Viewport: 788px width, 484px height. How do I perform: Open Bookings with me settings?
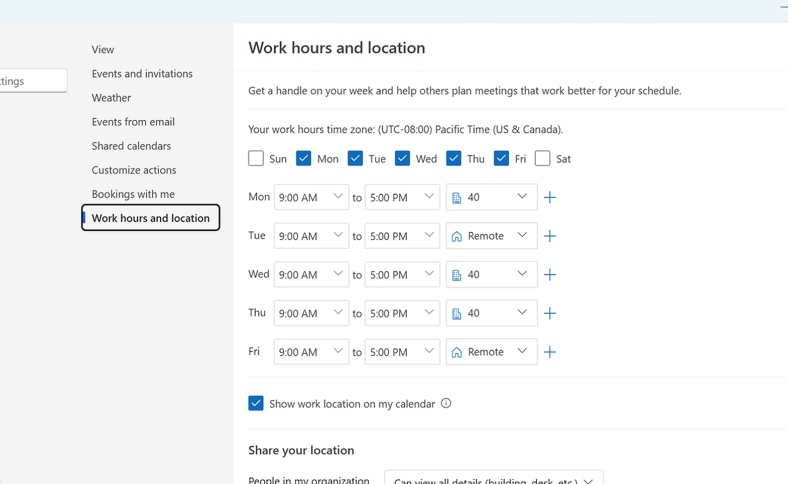click(x=133, y=194)
